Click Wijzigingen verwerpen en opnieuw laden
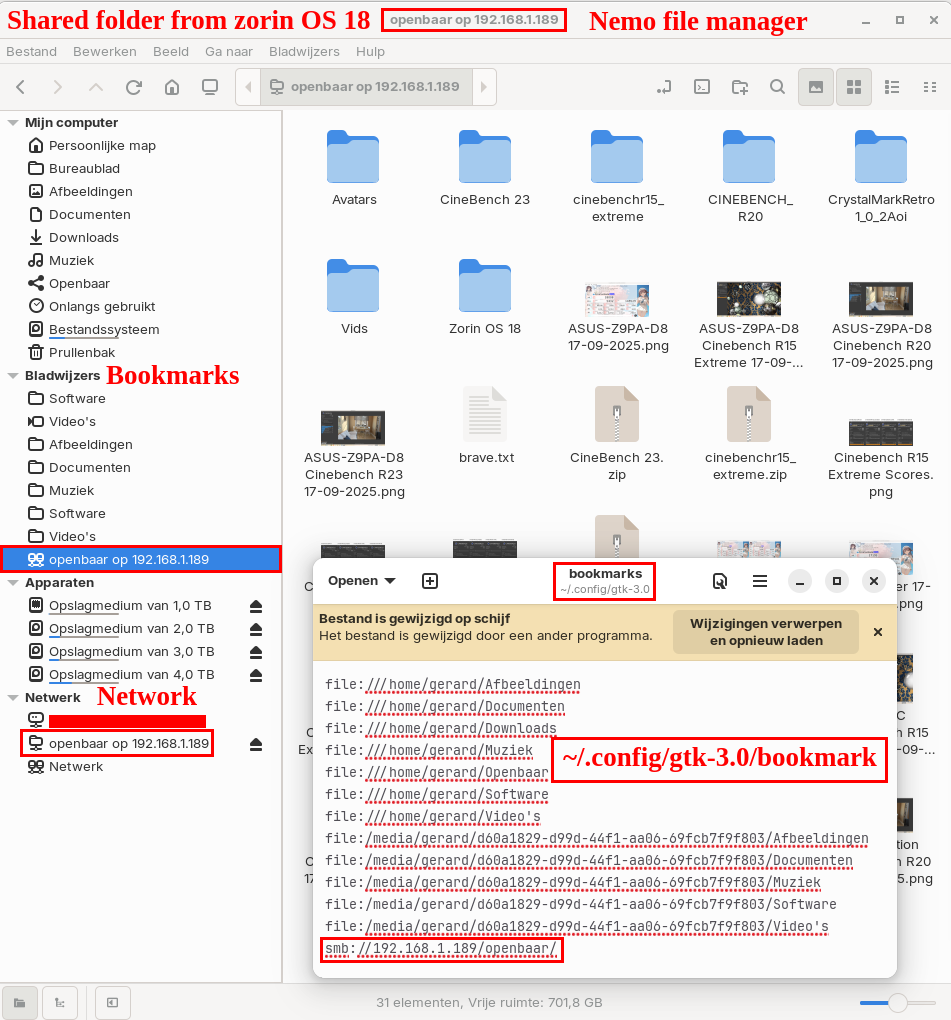 click(x=766, y=632)
